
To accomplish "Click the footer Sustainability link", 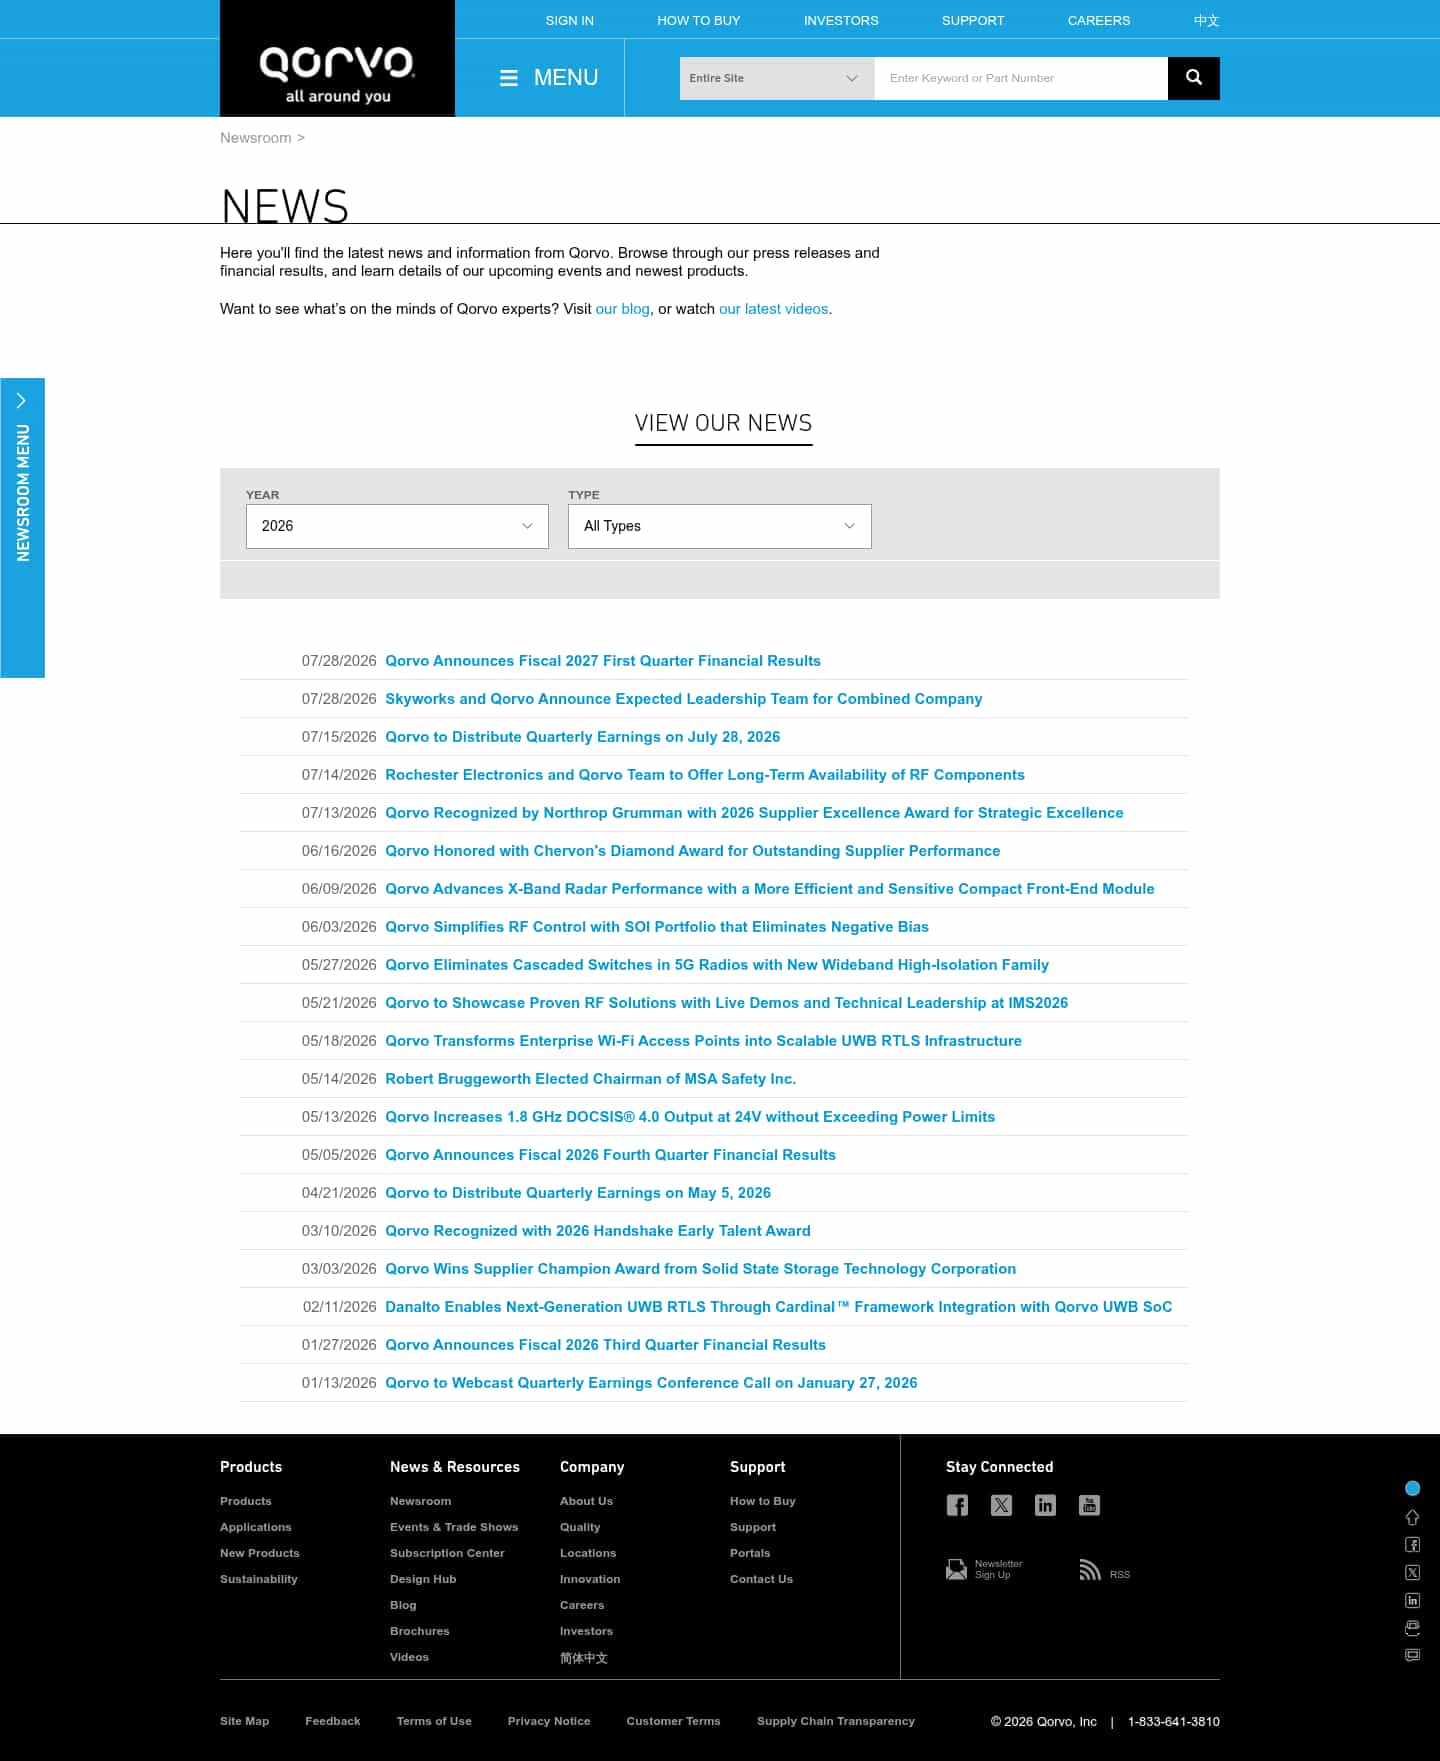I will pos(259,1579).
